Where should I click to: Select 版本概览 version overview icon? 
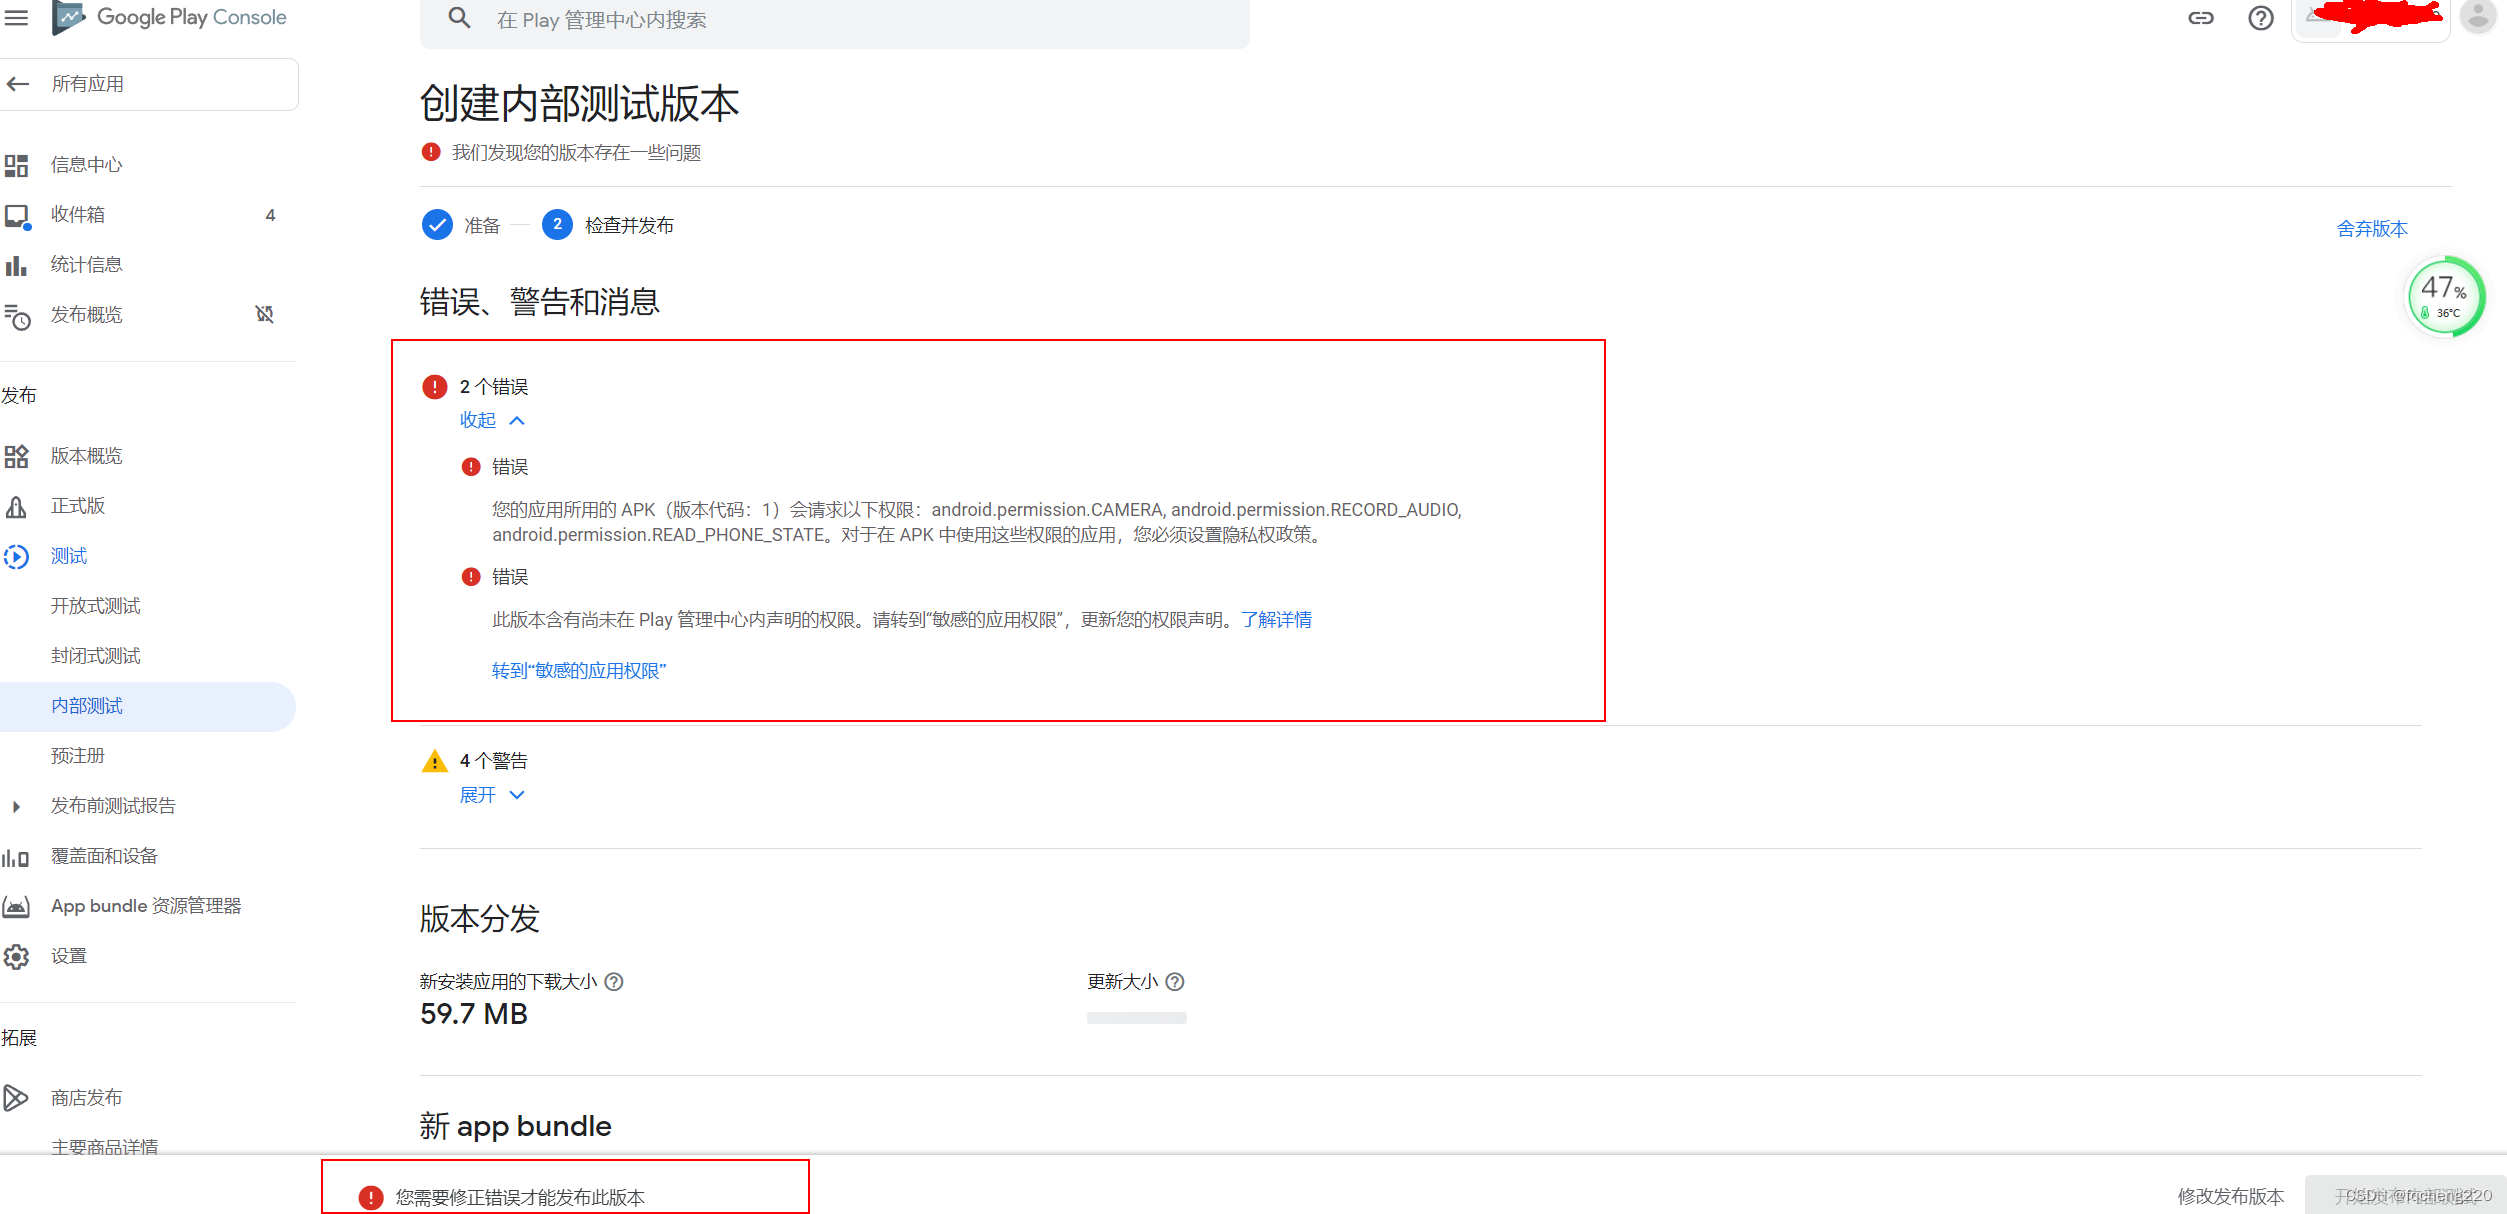(x=22, y=454)
